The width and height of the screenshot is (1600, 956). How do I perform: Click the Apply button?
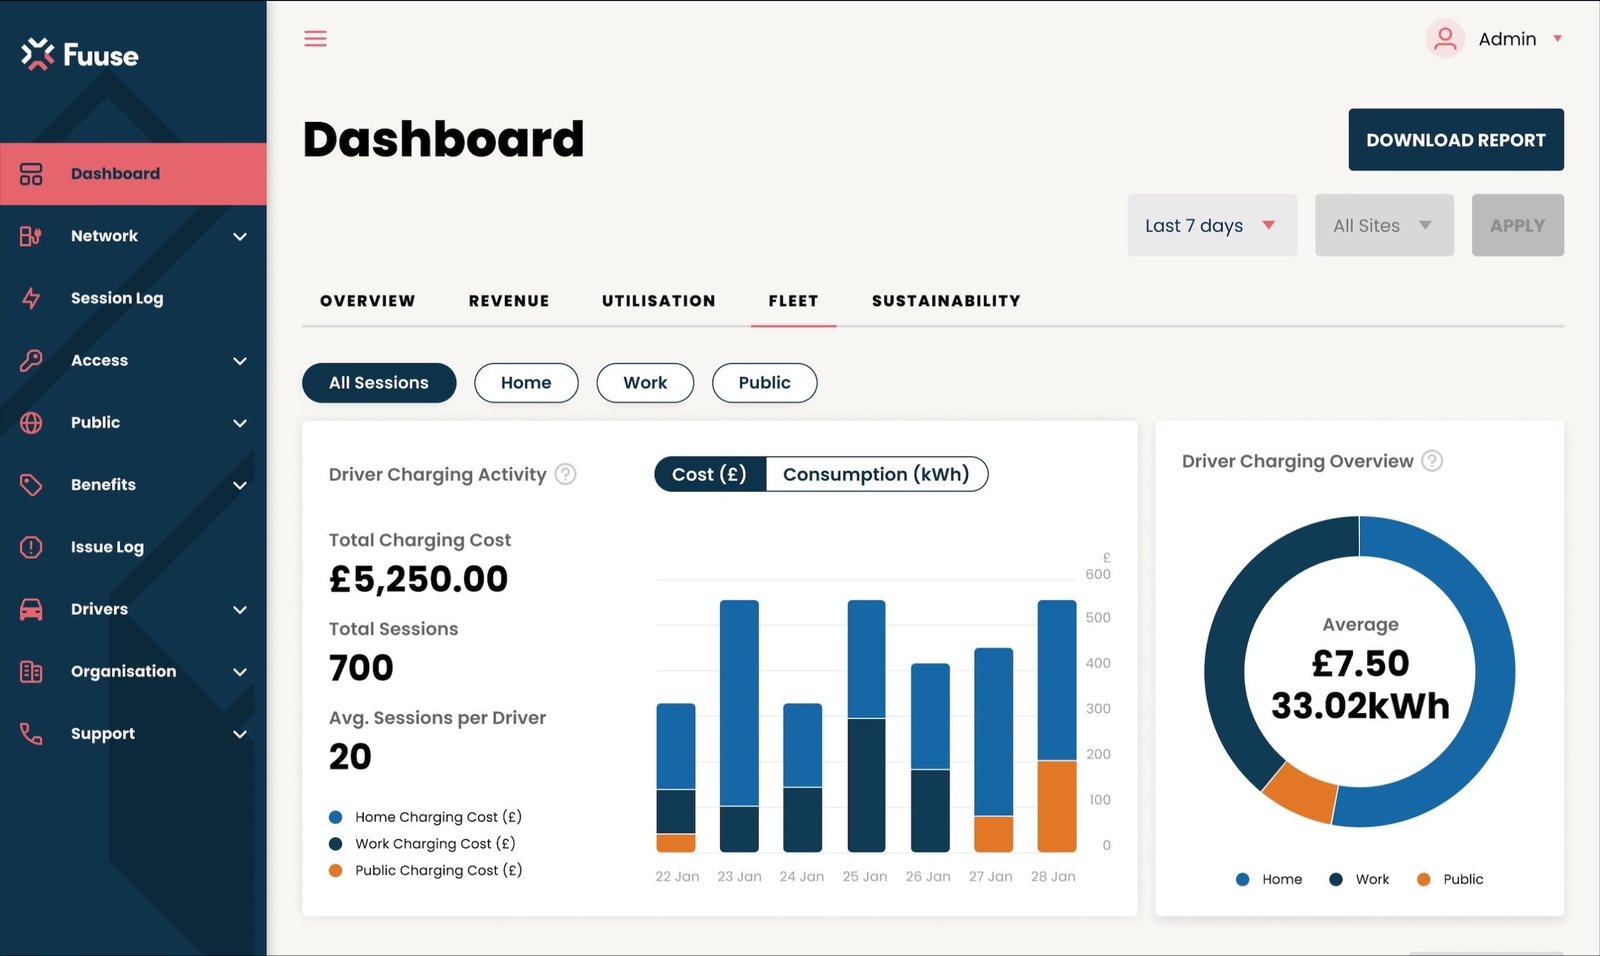[x=1517, y=225]
